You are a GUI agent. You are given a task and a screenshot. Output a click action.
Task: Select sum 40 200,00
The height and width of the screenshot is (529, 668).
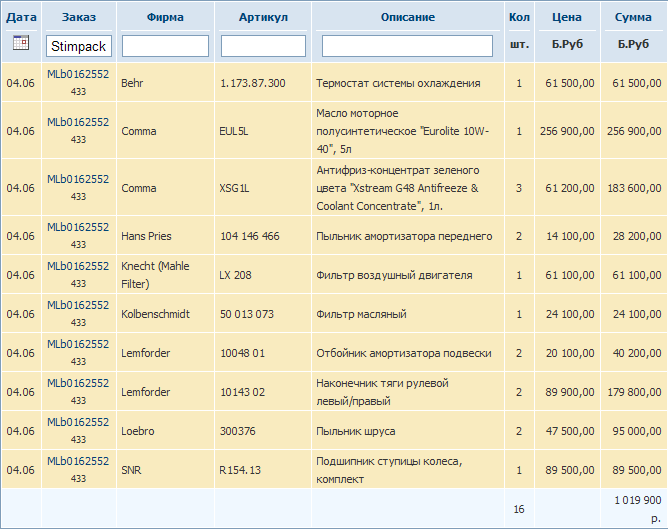[637, 353]
